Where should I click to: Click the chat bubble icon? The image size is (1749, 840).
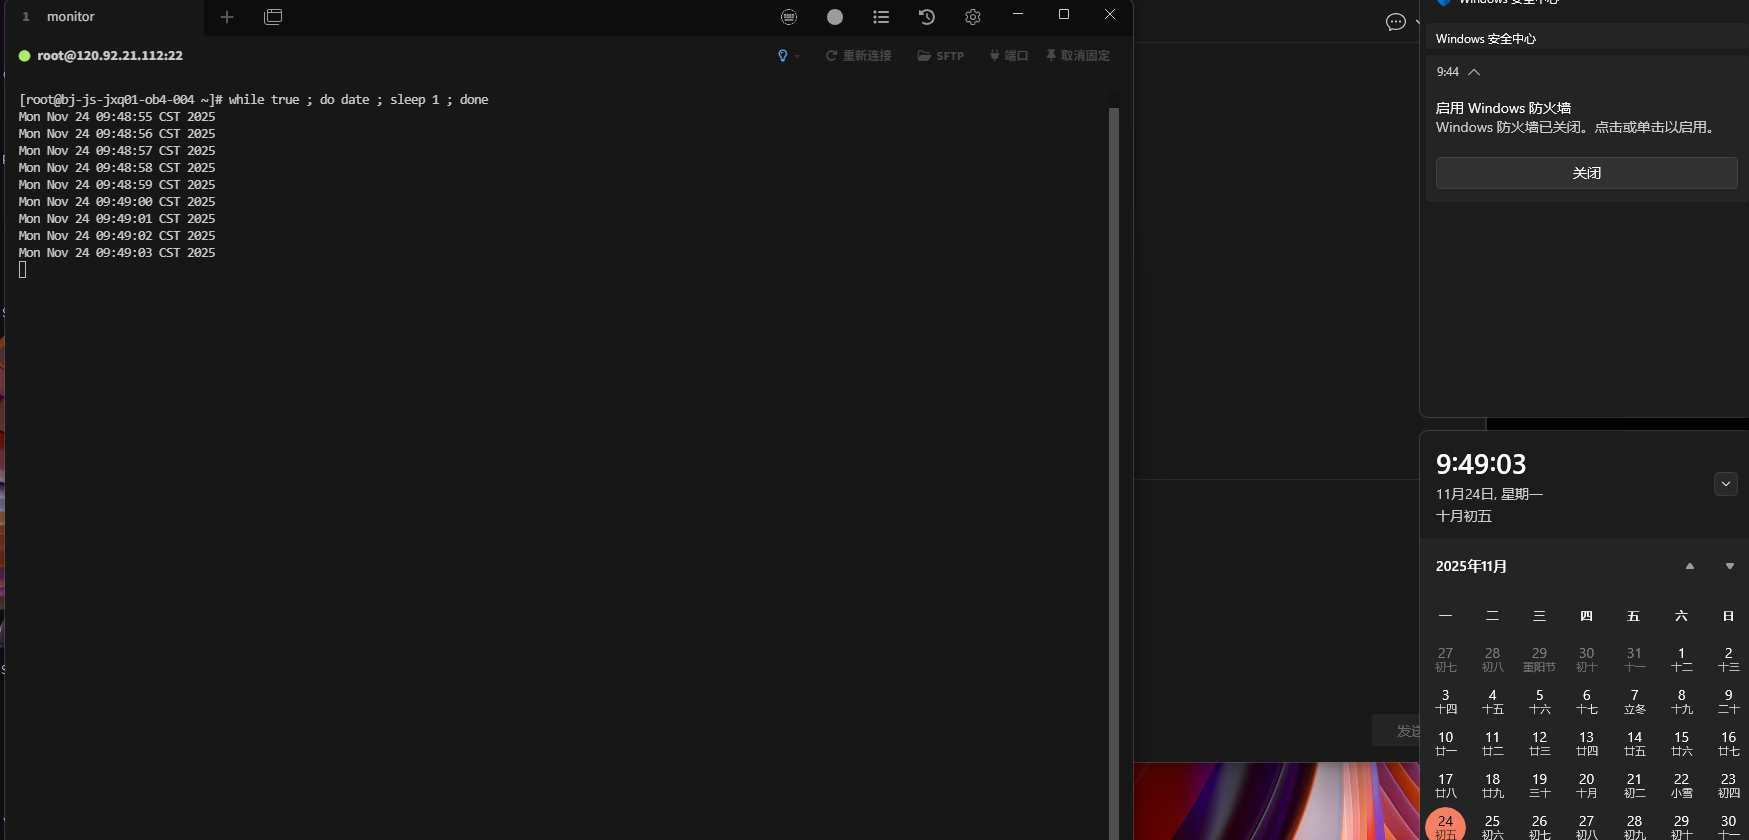tap(1396, 22)
